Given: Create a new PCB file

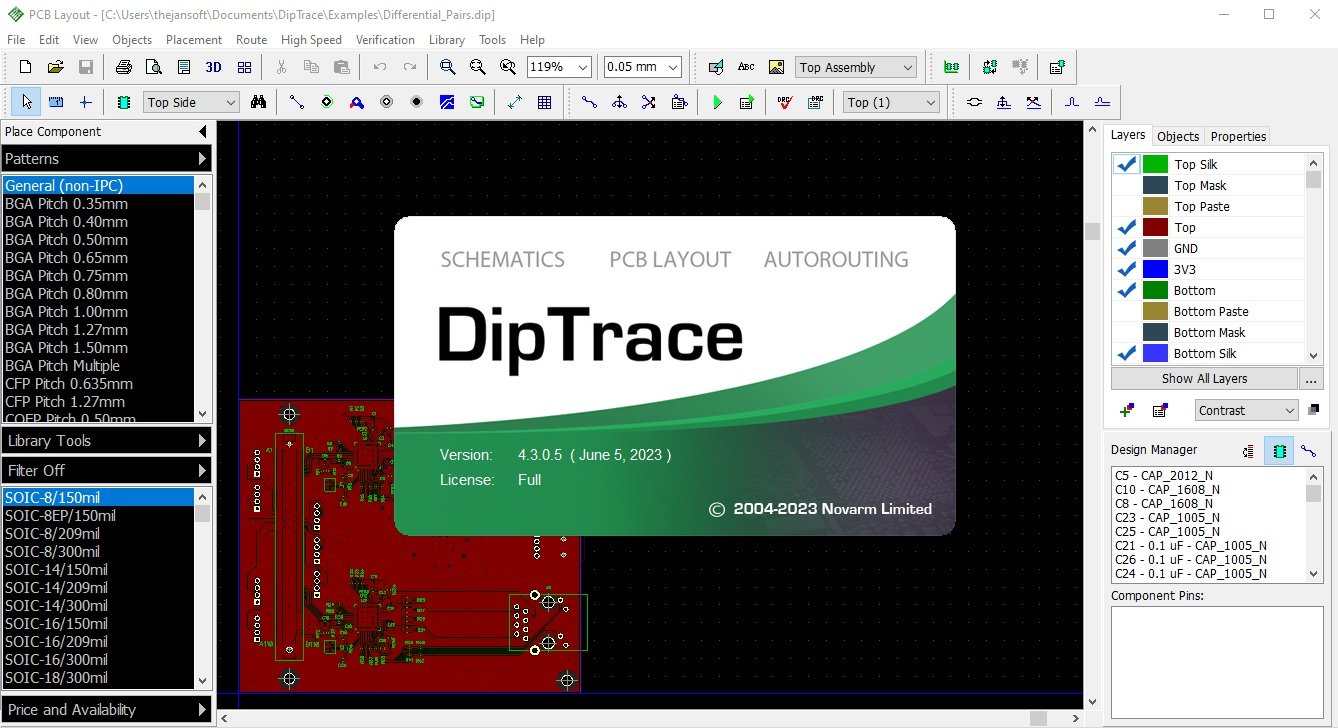Looking at the screenshot, I should click(x=26, y=67).
